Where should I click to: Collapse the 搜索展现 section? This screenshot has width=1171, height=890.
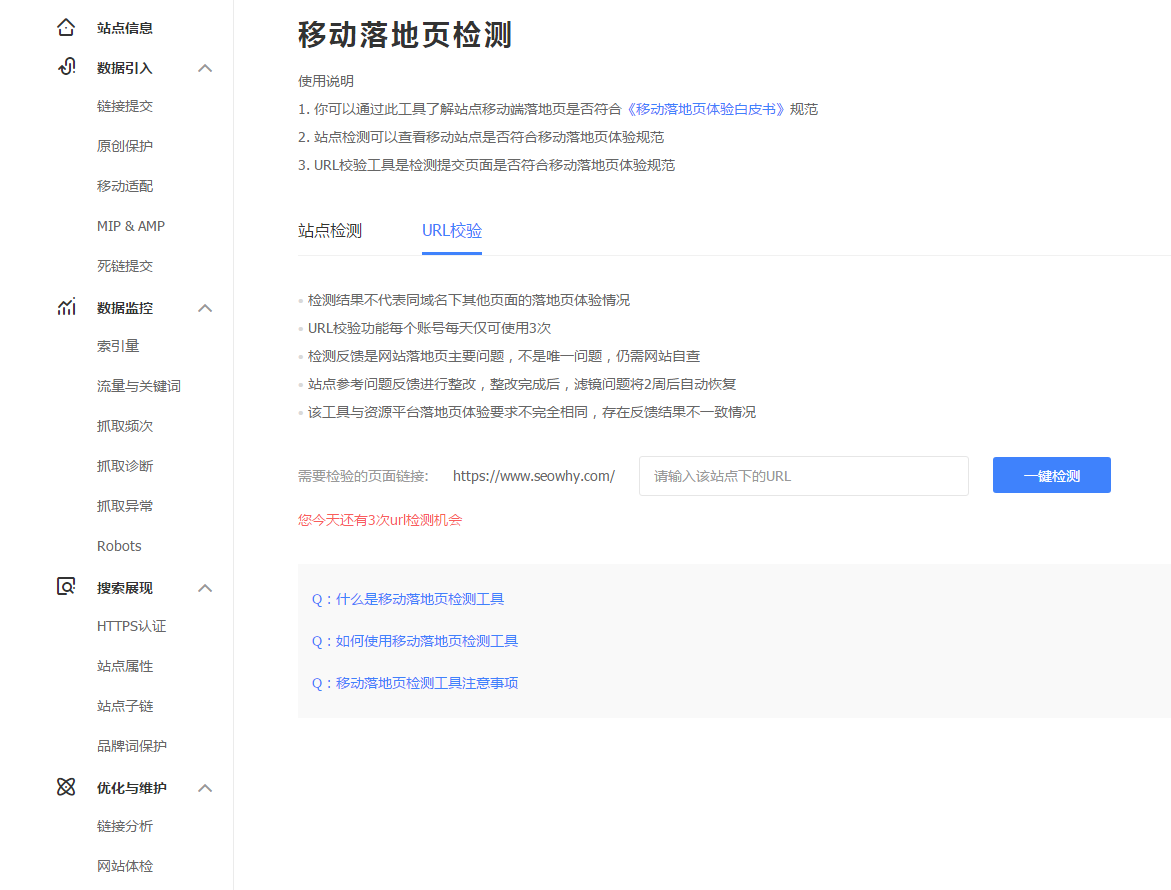click(205, 587)
